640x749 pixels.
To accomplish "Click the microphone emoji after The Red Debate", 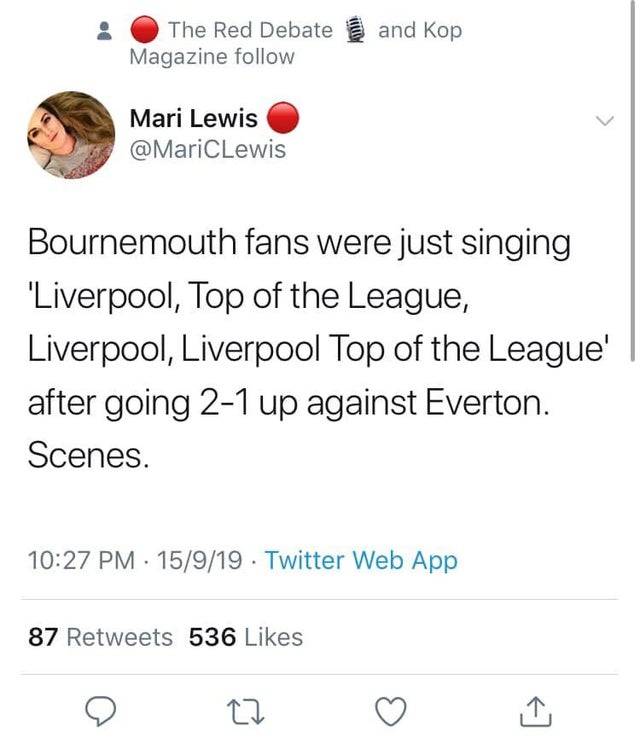I will click(x=356, y=31).
